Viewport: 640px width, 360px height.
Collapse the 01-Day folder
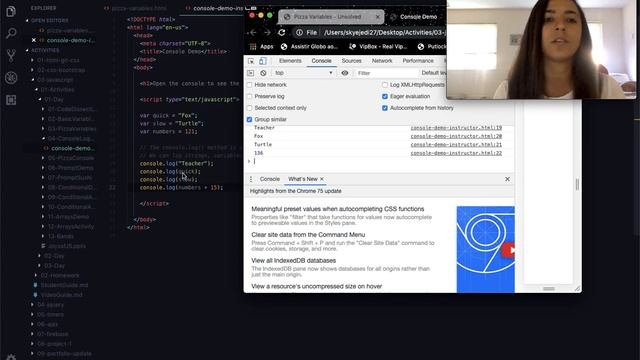point(53,99)
